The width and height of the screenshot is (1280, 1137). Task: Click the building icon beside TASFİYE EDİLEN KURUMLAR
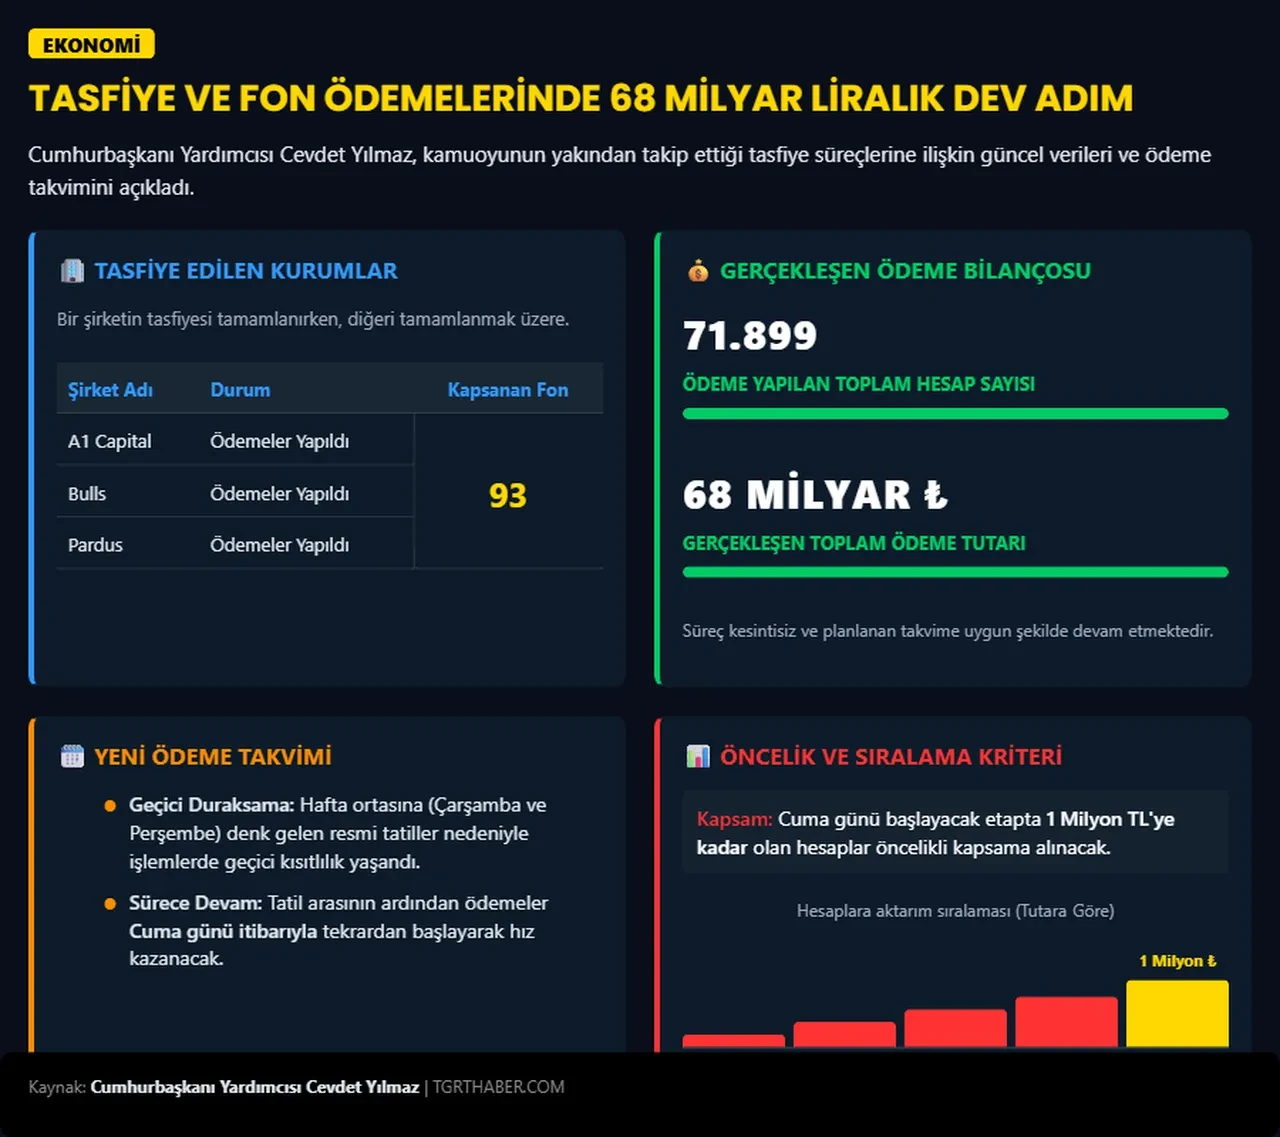point(72,271)
